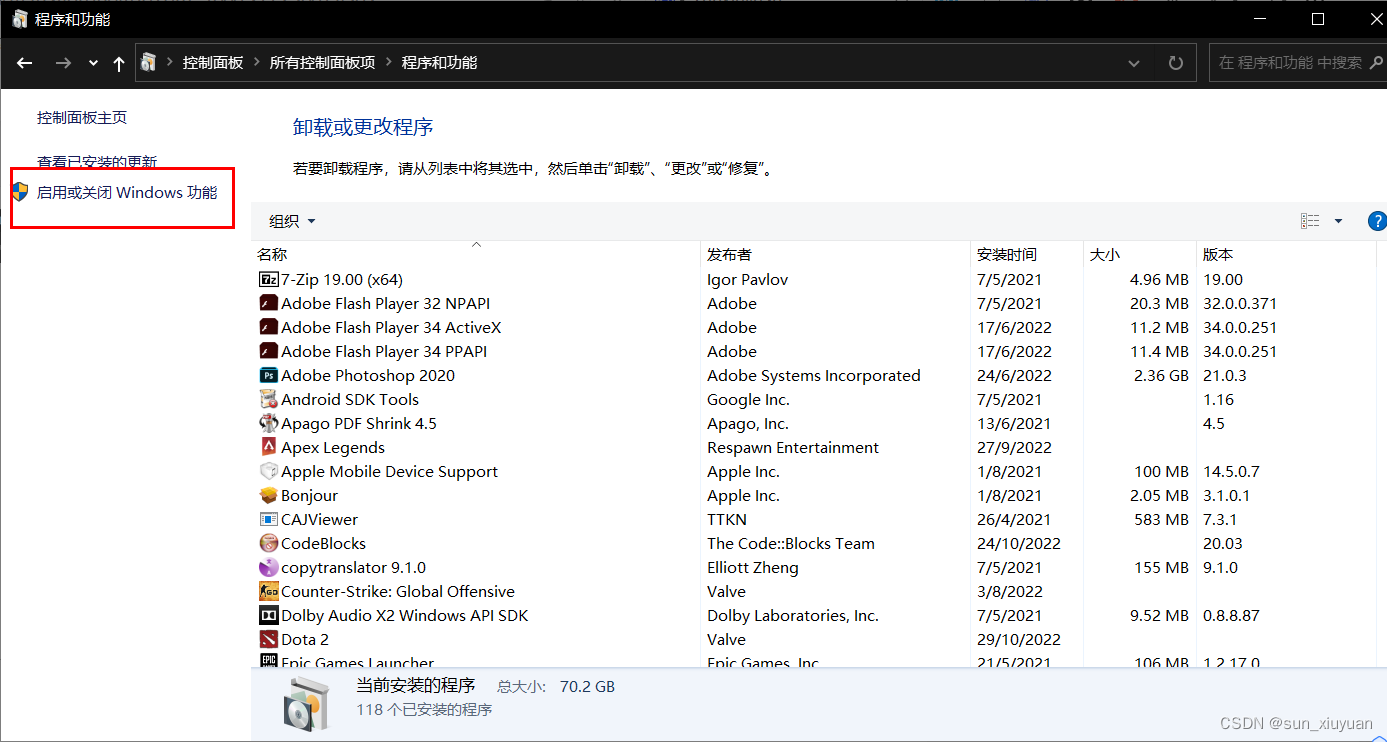Click the Adobe Flash Player 34 PPAPI icon

pos(268,352)
